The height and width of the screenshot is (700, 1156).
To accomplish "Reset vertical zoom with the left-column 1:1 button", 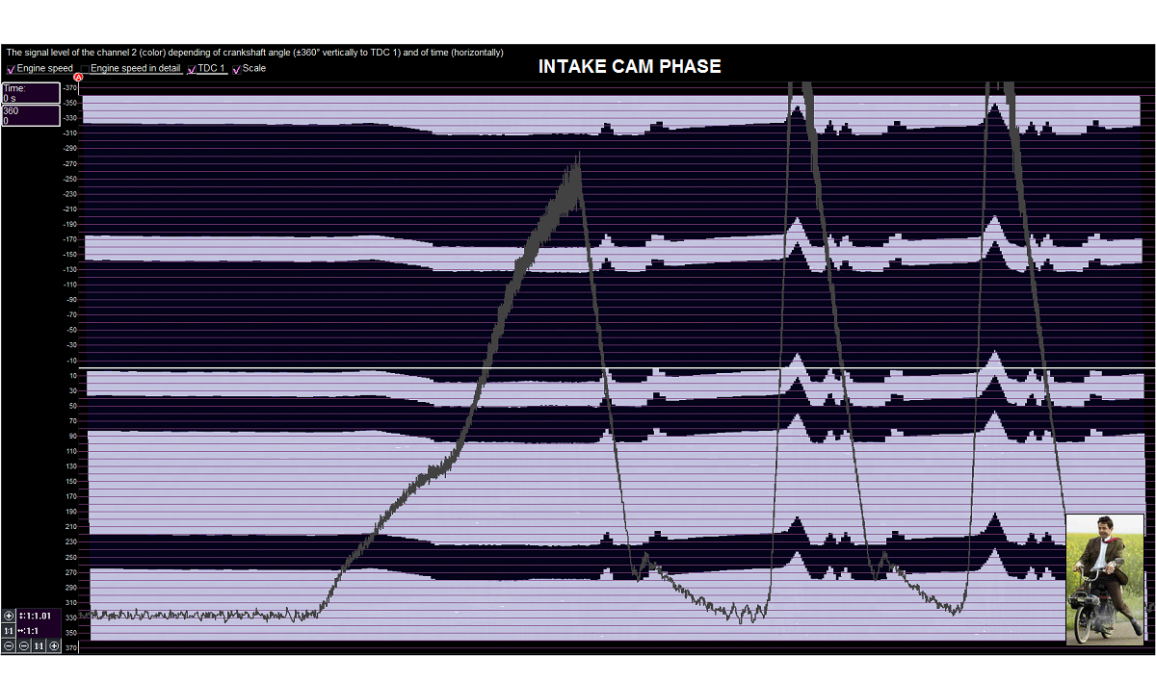I will point(9,631).
